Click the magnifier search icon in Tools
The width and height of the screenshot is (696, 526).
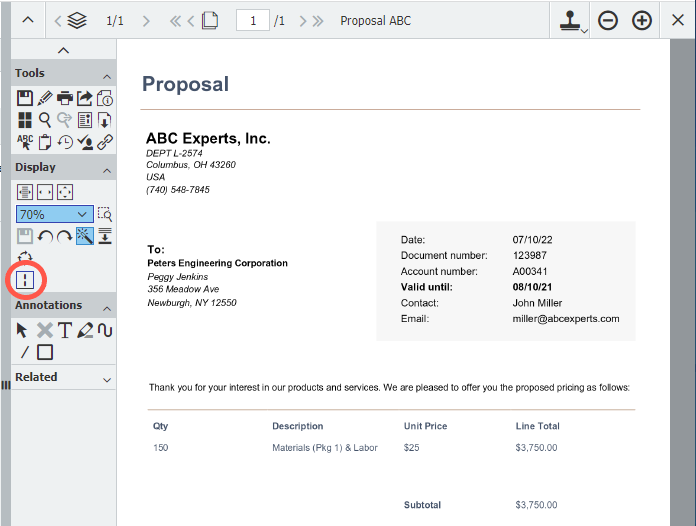coord(45,120)
